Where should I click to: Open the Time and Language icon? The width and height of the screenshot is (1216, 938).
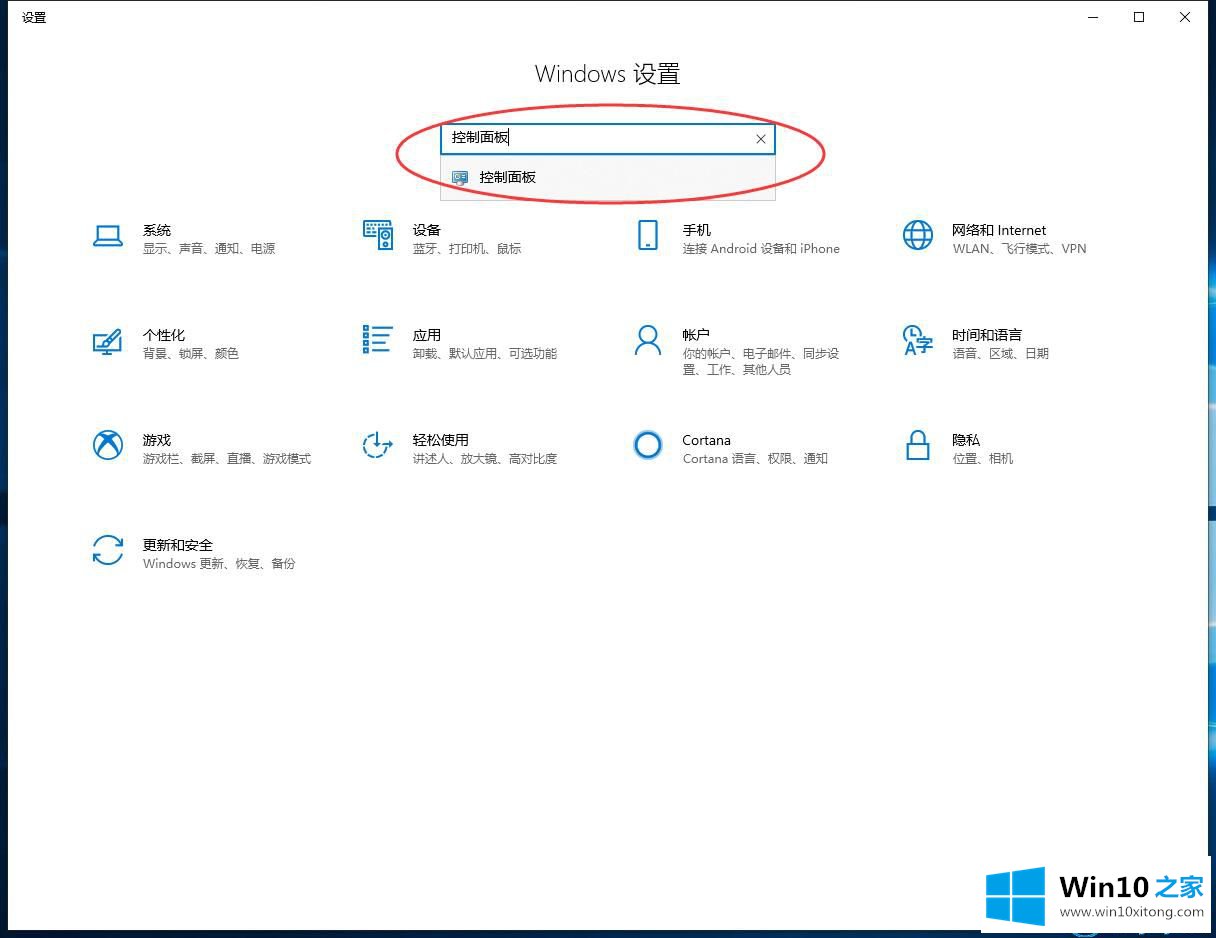(x=918, y=340)
